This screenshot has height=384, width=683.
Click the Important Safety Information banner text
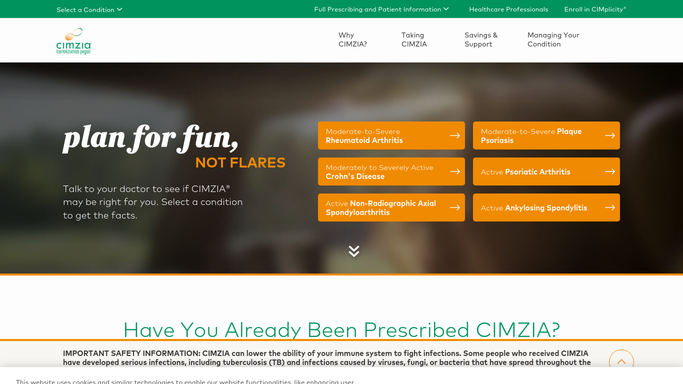tap(327, 358)
